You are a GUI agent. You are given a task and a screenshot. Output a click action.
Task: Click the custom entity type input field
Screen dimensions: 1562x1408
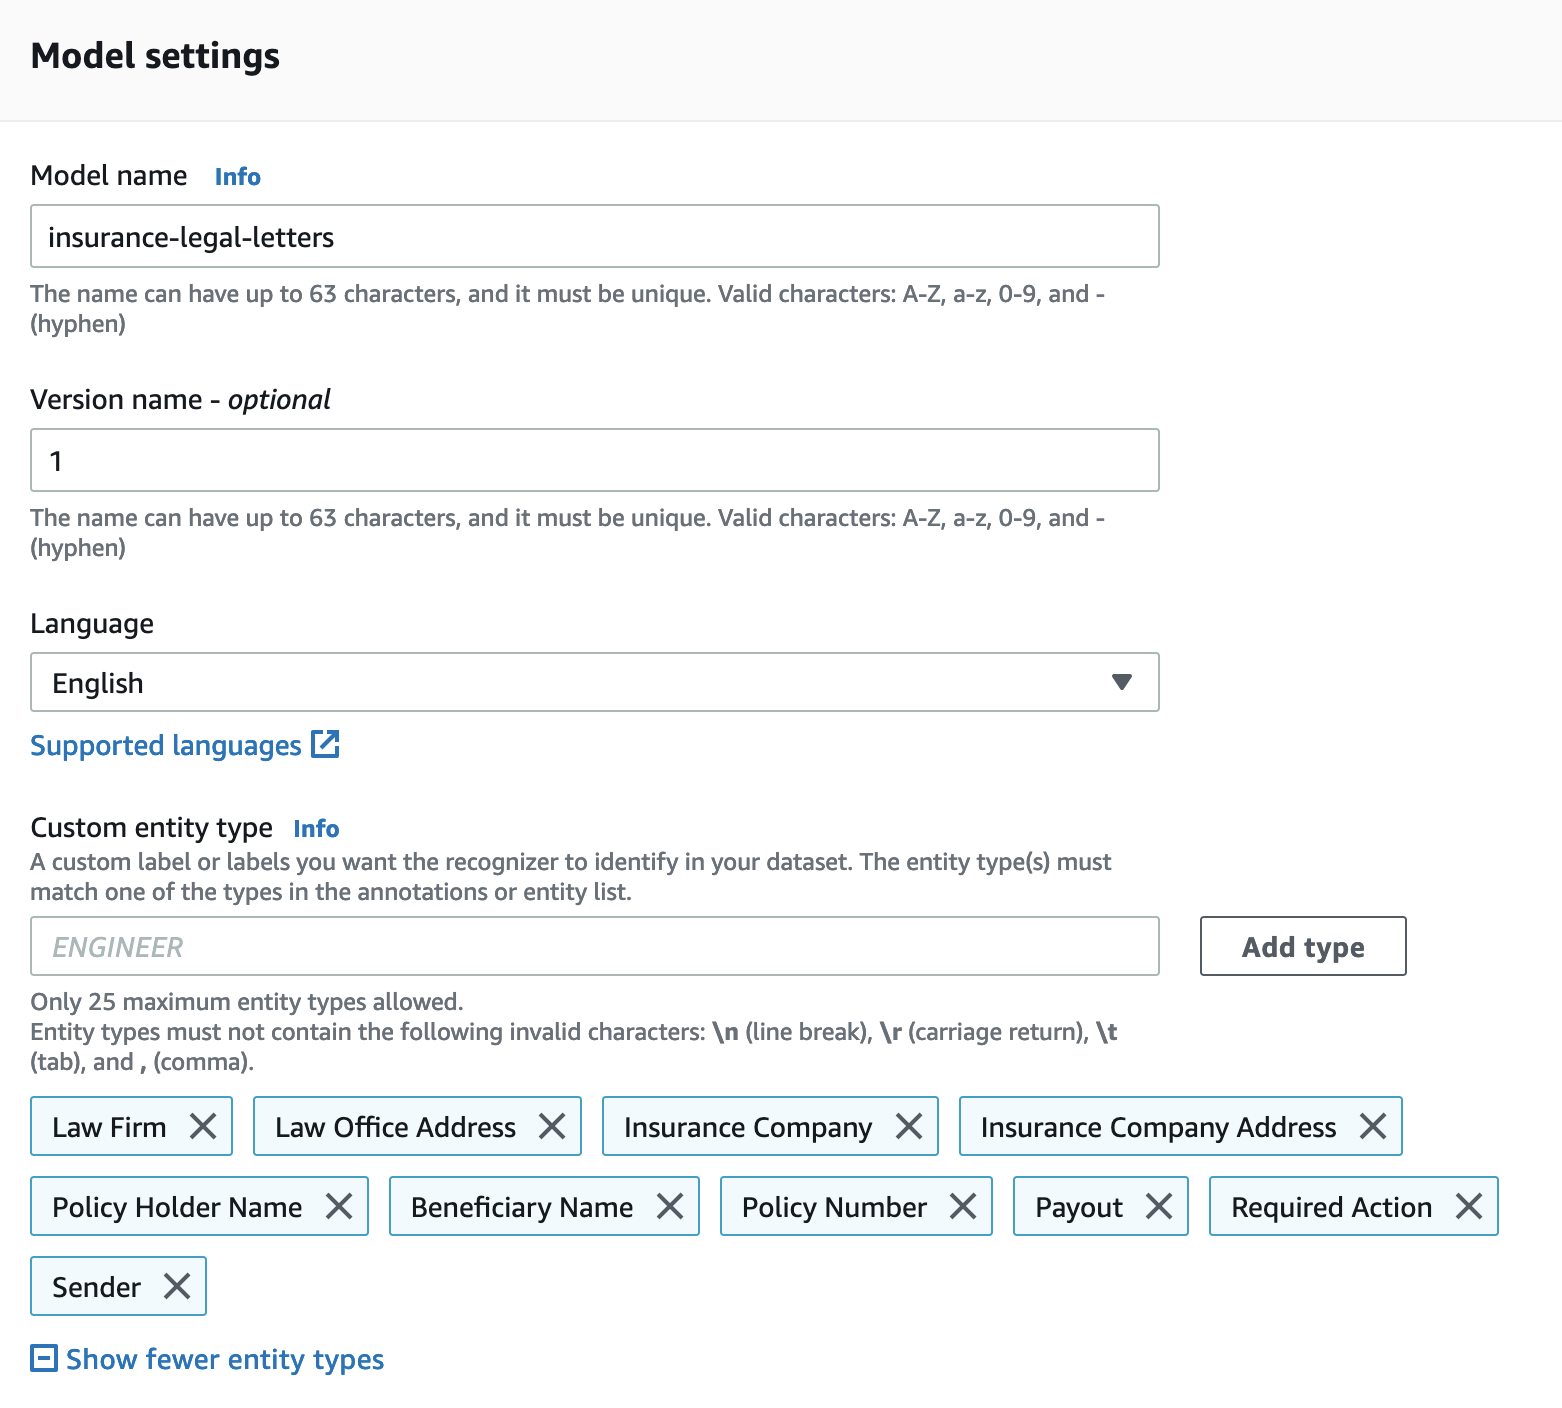(x=594, y=947)
